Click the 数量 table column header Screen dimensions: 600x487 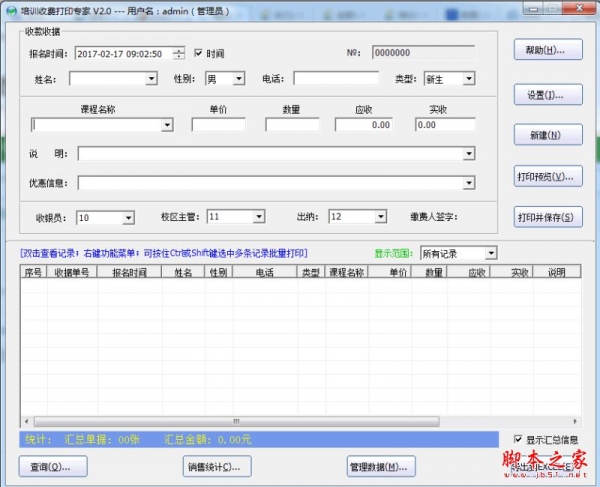pos(429,272)
